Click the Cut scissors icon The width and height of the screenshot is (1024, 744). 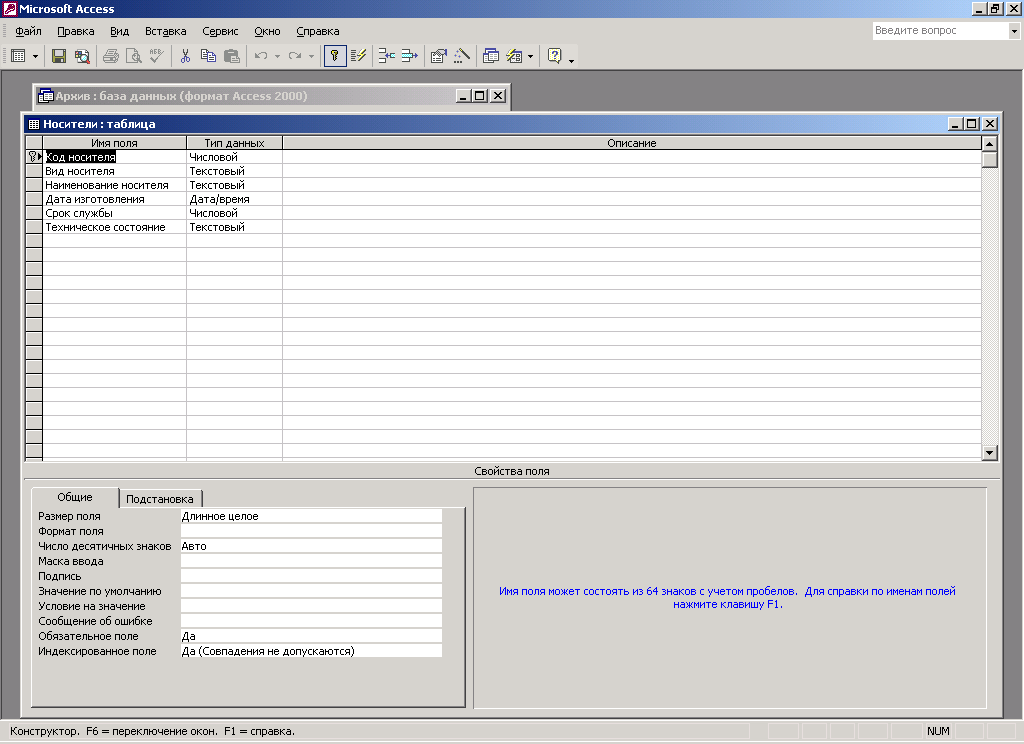pos(185,56)
